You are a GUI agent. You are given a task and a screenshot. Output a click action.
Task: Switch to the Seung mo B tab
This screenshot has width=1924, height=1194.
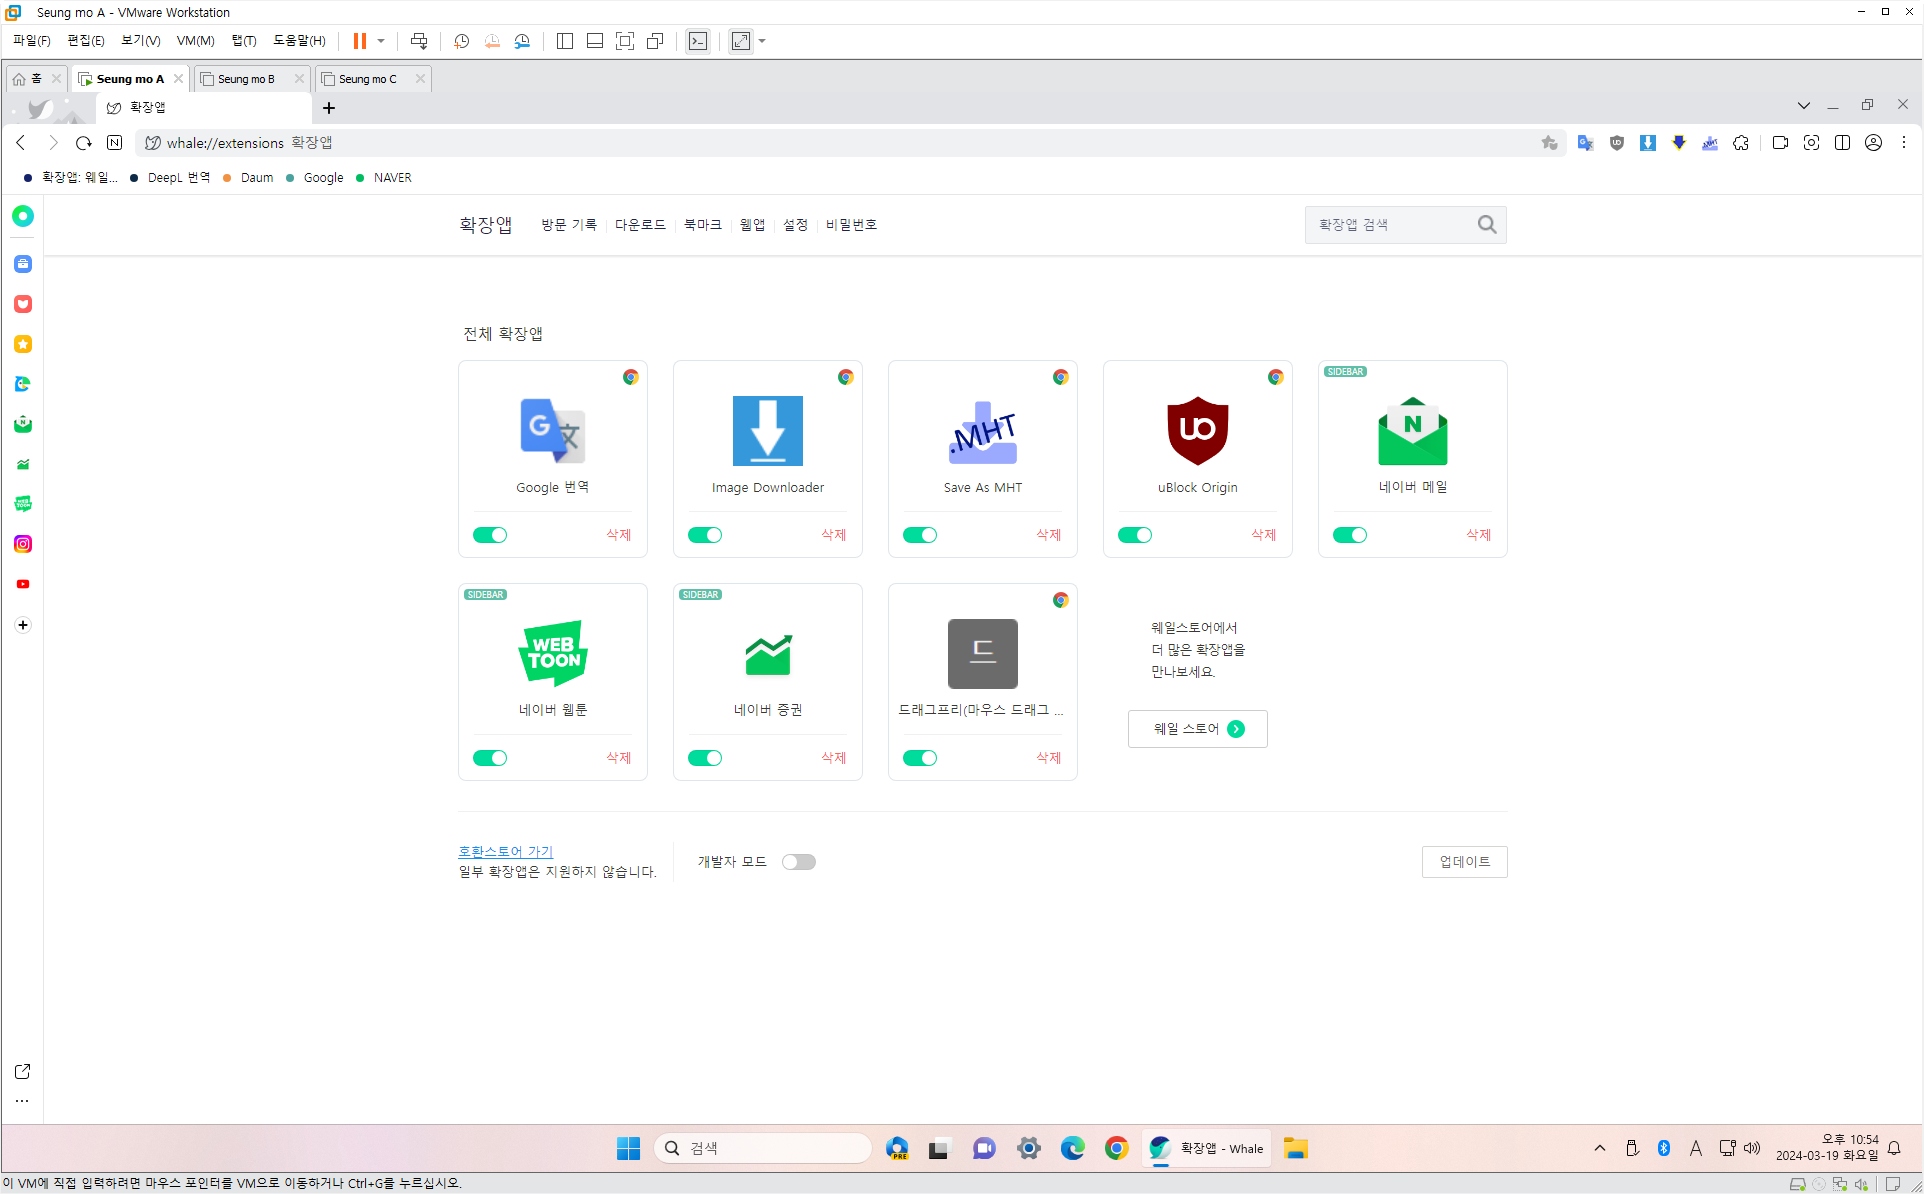coord(247,79)
